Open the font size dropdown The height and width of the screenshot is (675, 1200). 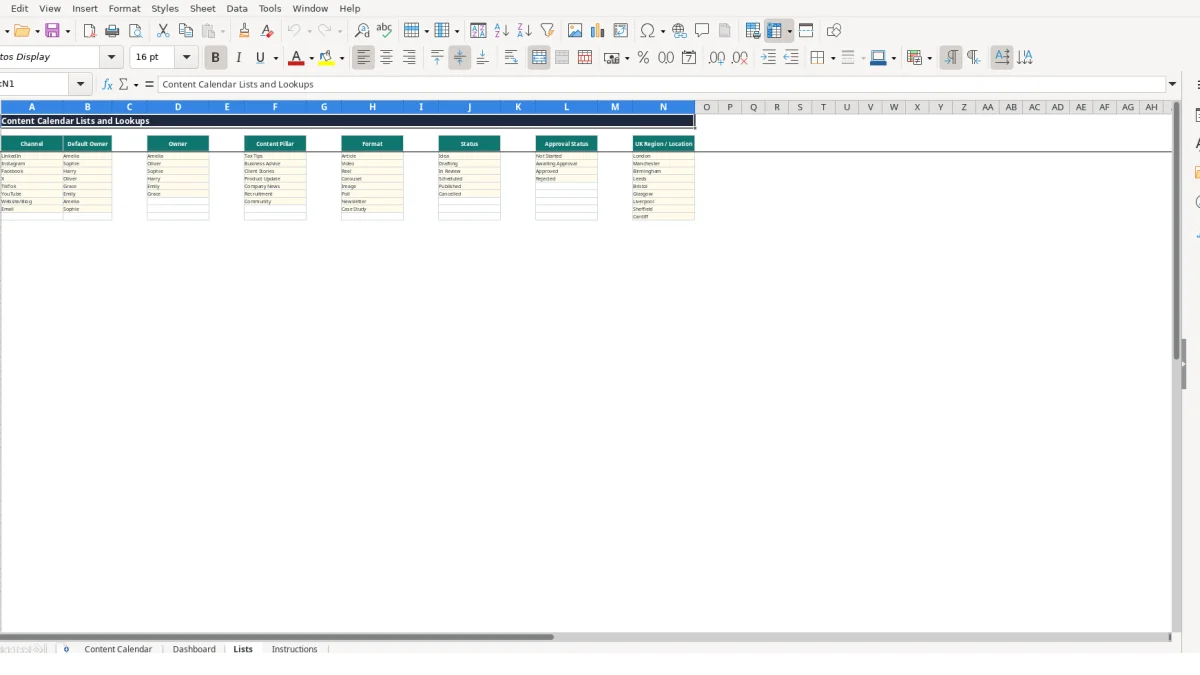(186, 58)
